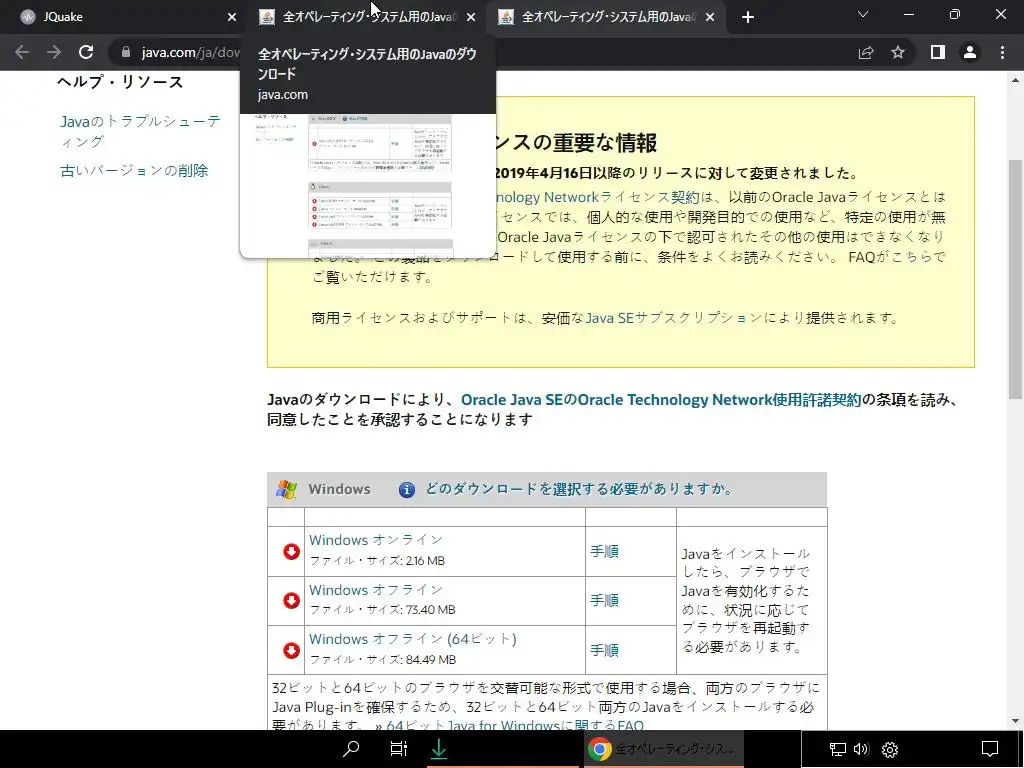Download the 32-bit Windows オフライン link
This screenshot has height=768, width=1024.
click(376, 590)
